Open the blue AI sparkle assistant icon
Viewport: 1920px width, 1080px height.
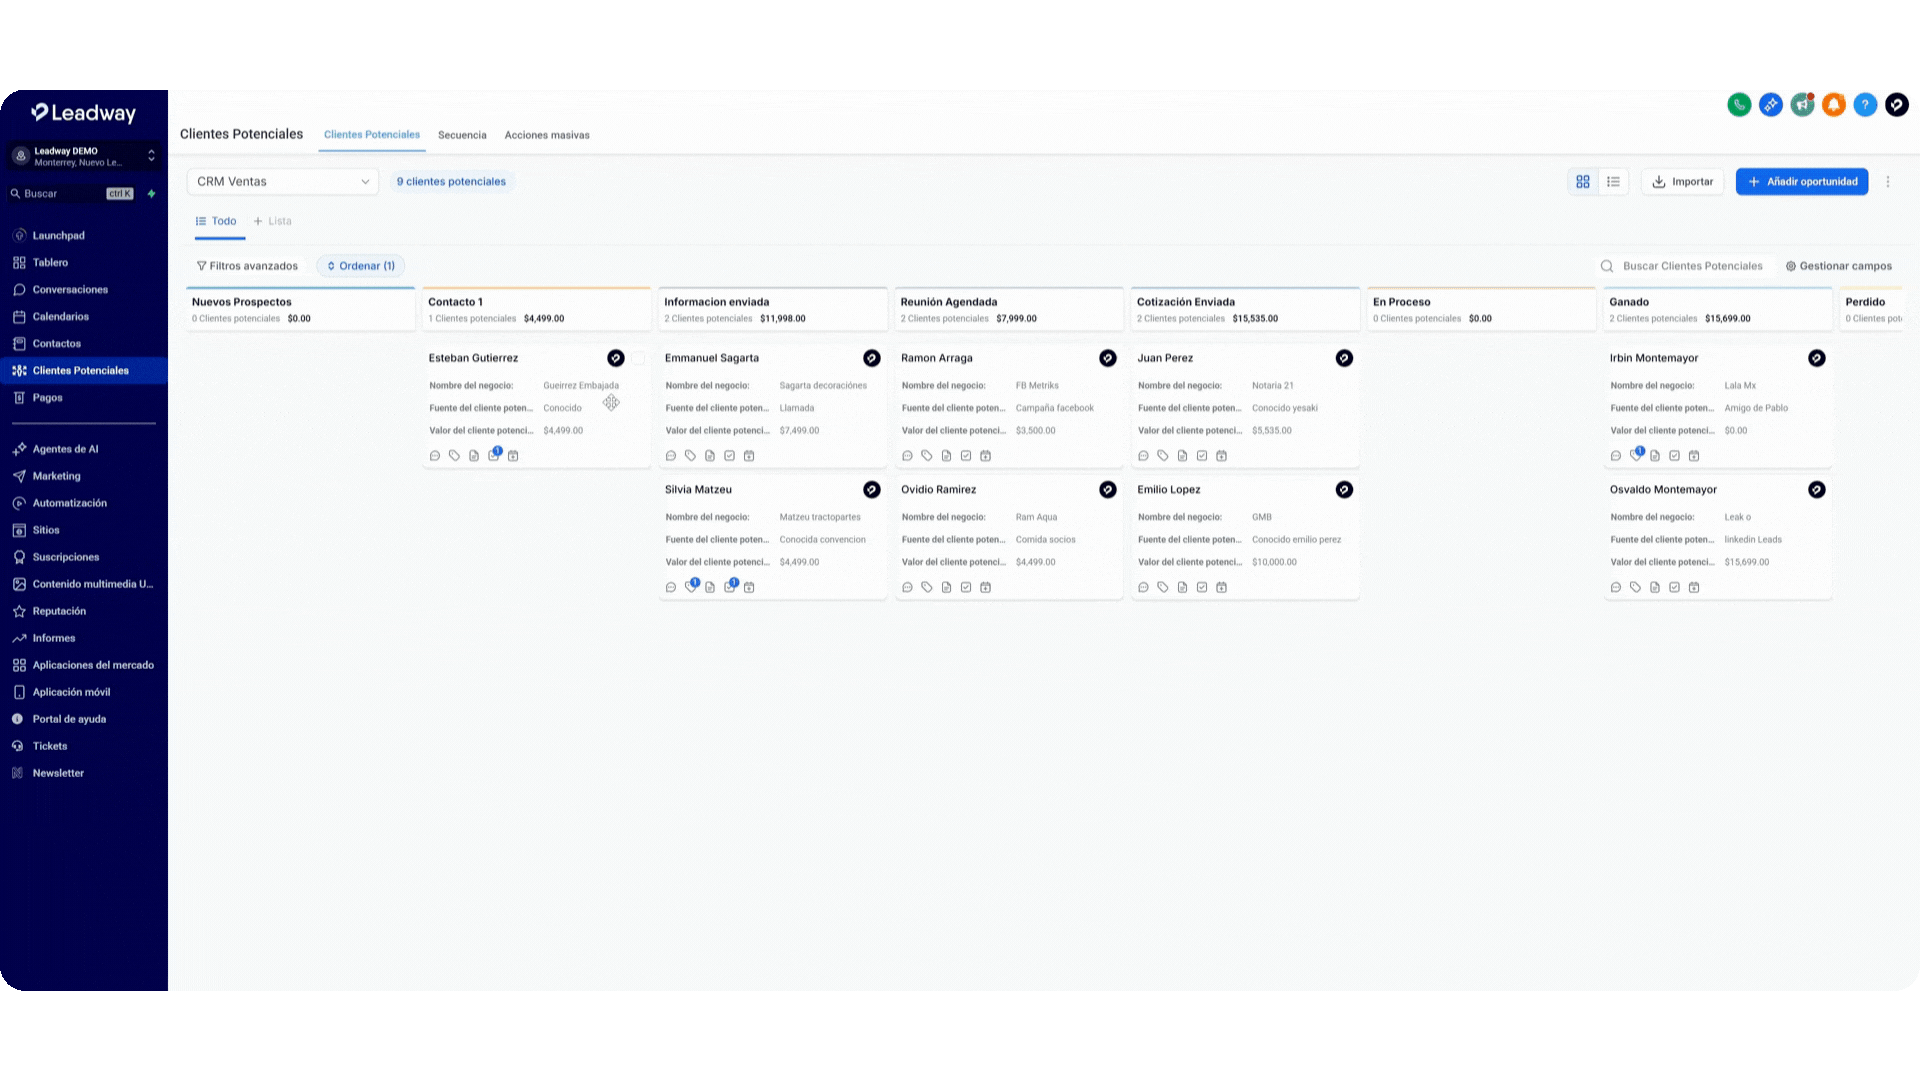[x=1771, y=105]
